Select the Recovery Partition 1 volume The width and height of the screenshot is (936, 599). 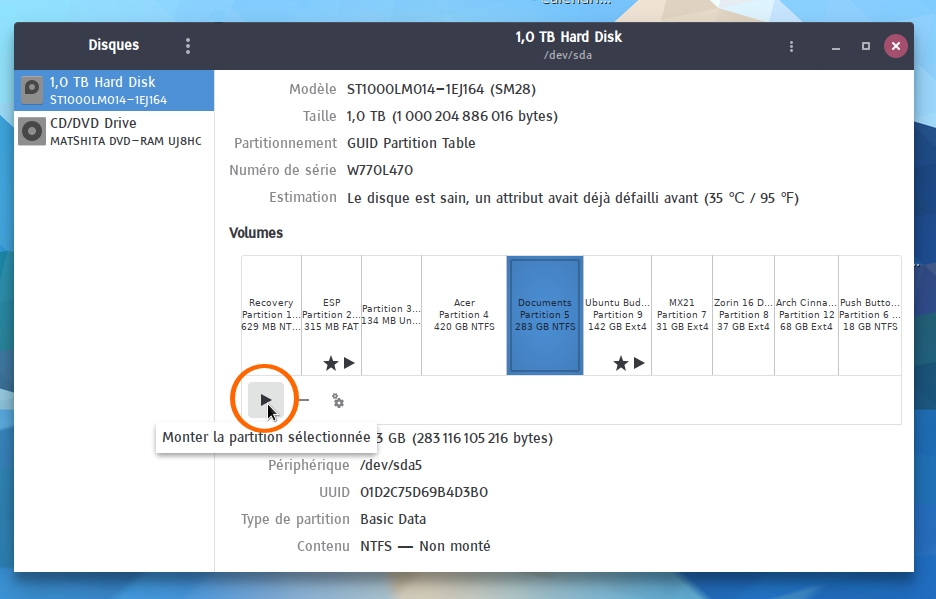(x=271, y=314)
